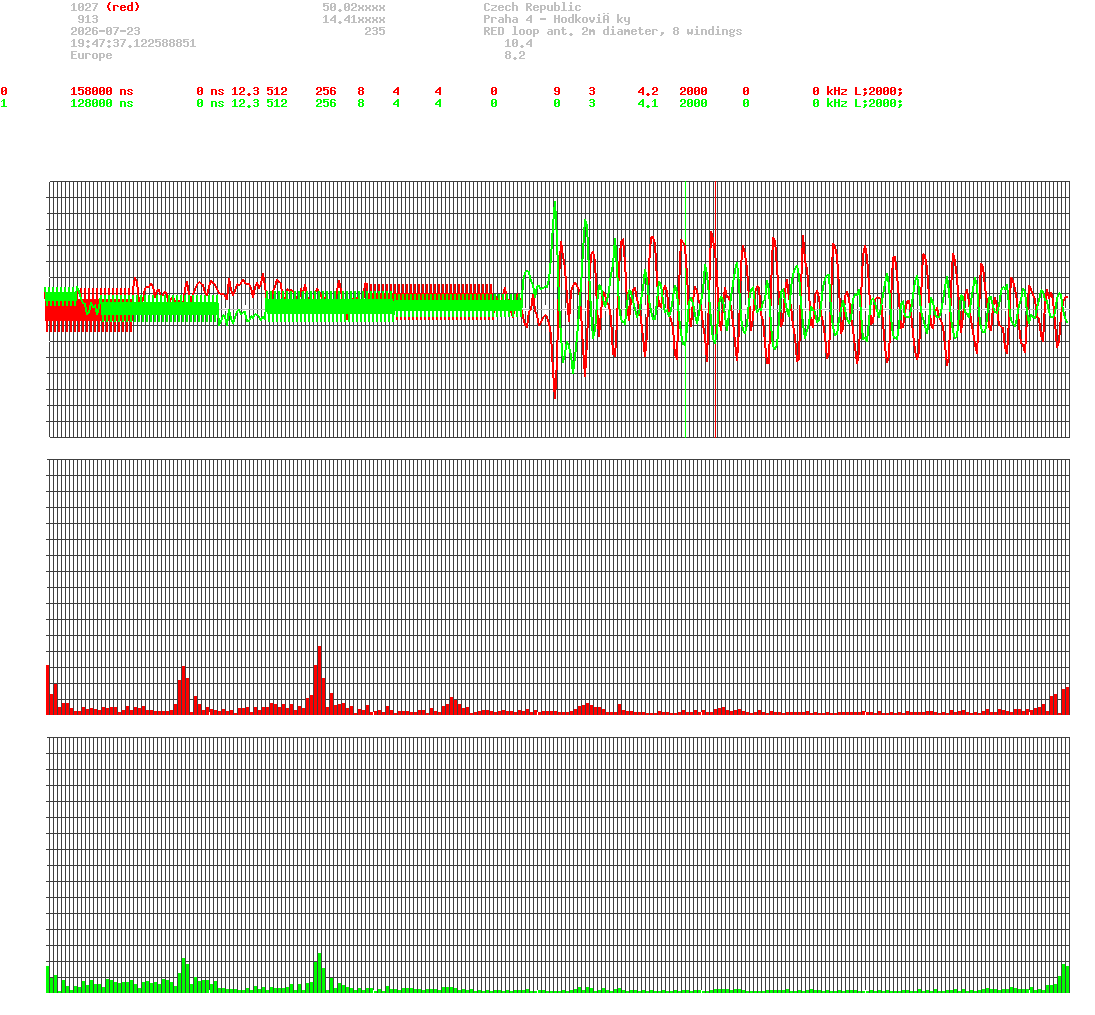Click red row value "256"
Viewport: 1095px width, 1015px height.
coord(325,92)
